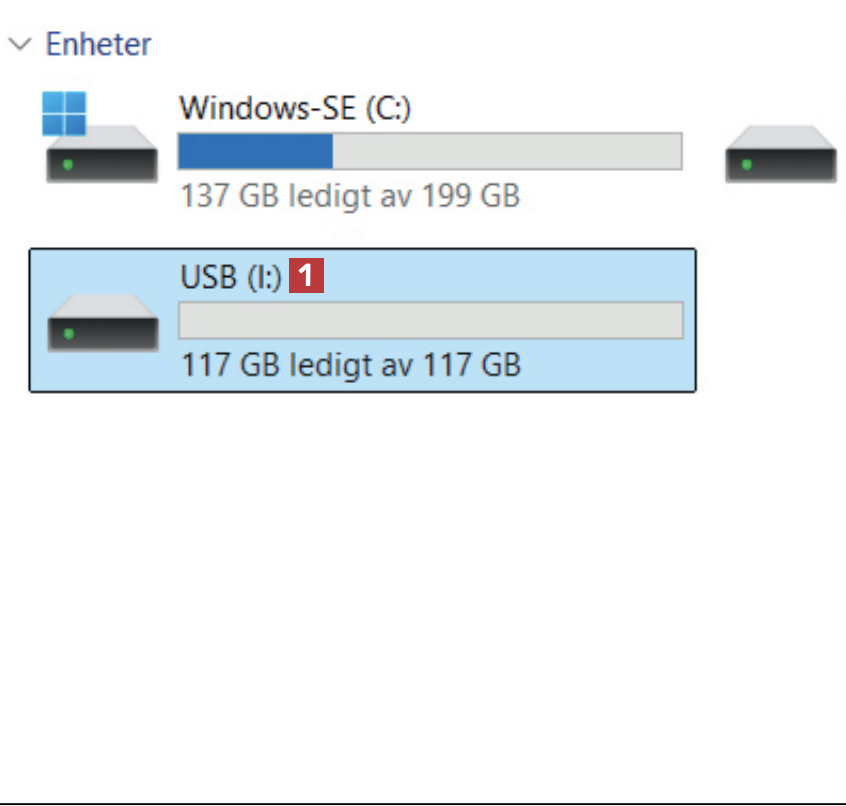846x806 pixels.
Task: Click the red number 1 badge
Action: (307, 277)
